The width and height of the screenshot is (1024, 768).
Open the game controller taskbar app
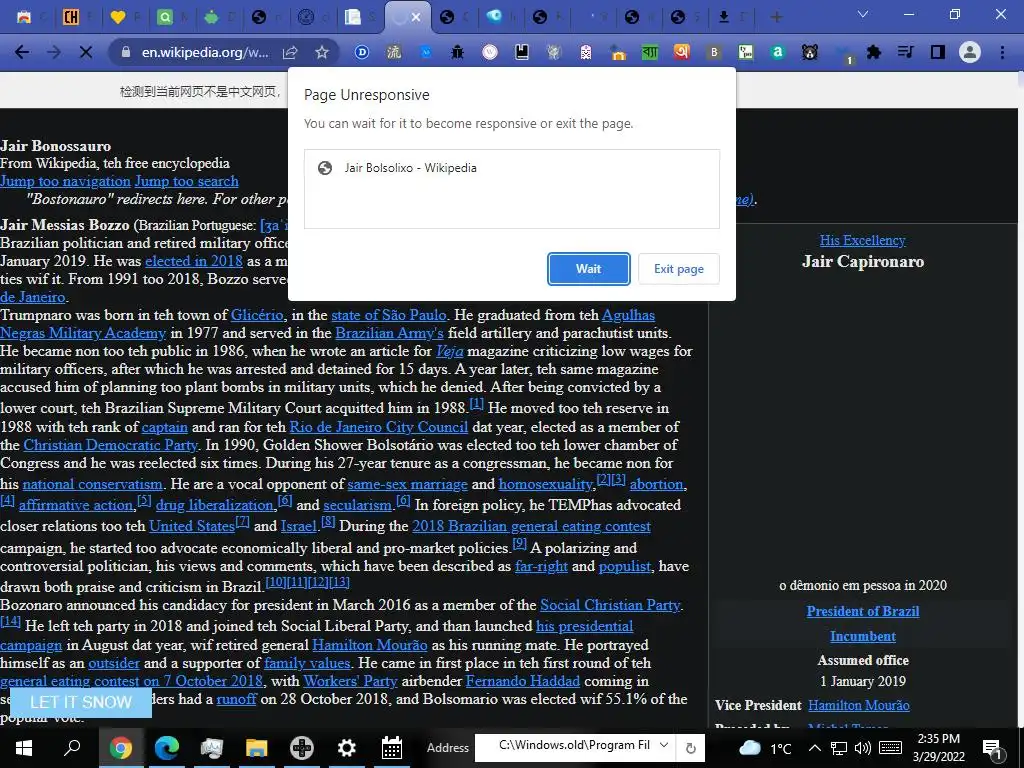point(302,748)
